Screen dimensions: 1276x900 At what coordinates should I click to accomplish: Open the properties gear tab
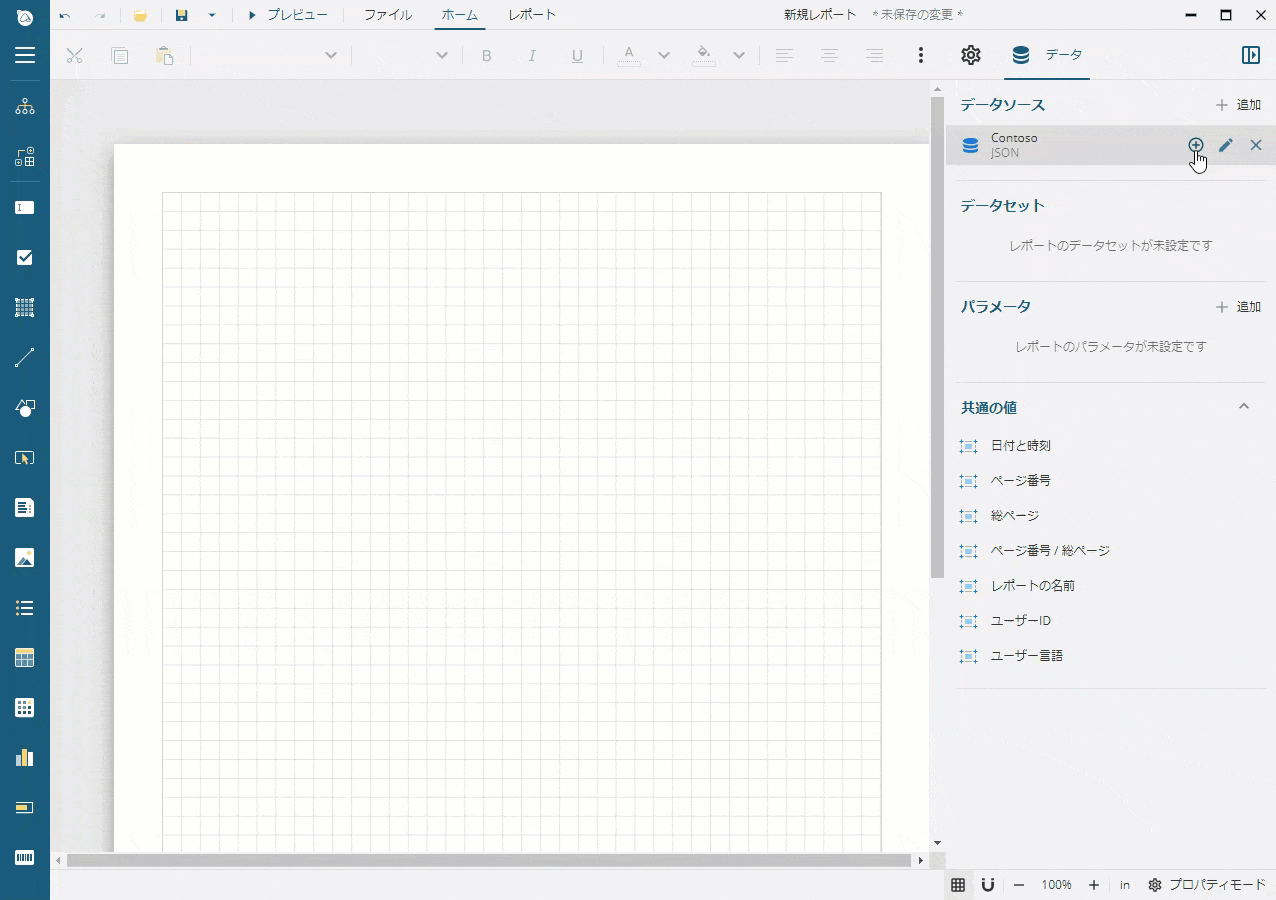click(970, 55)
